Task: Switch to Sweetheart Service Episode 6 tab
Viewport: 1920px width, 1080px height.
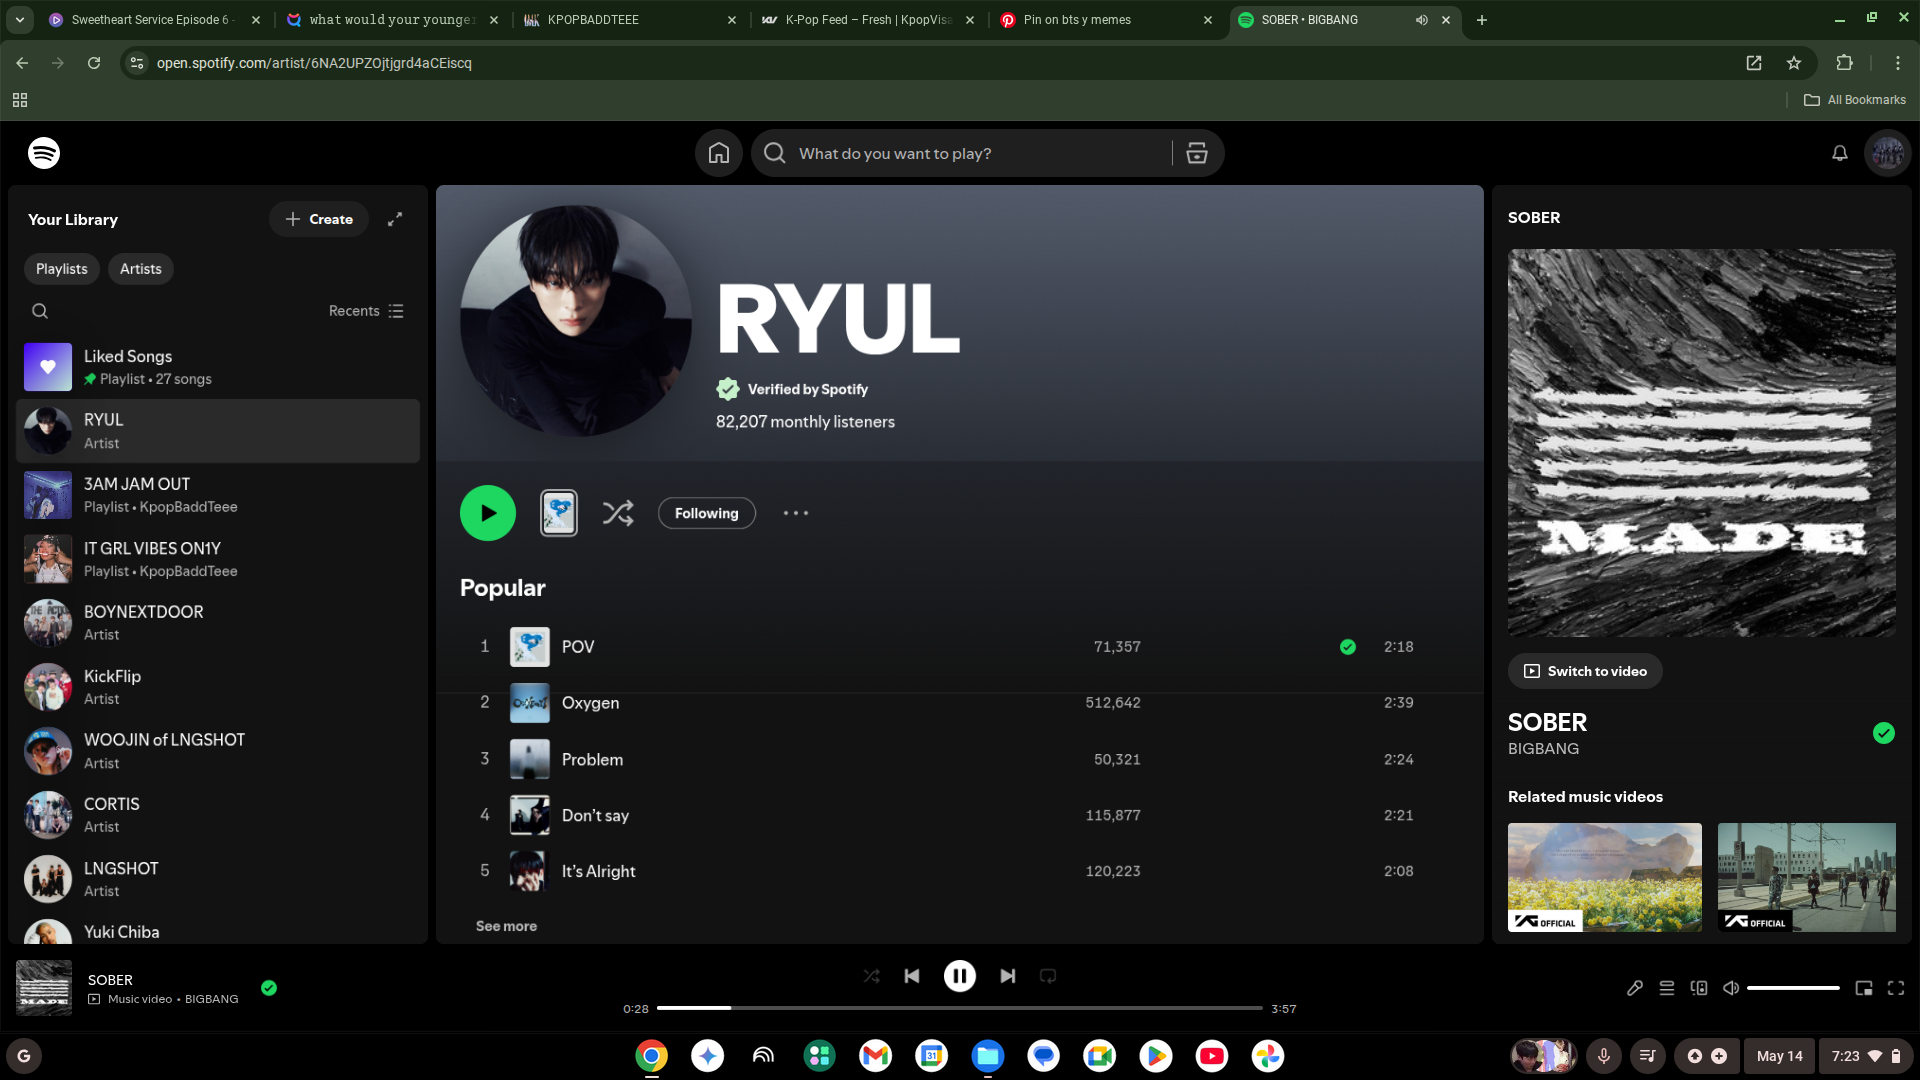Action: tap(155, 20)
